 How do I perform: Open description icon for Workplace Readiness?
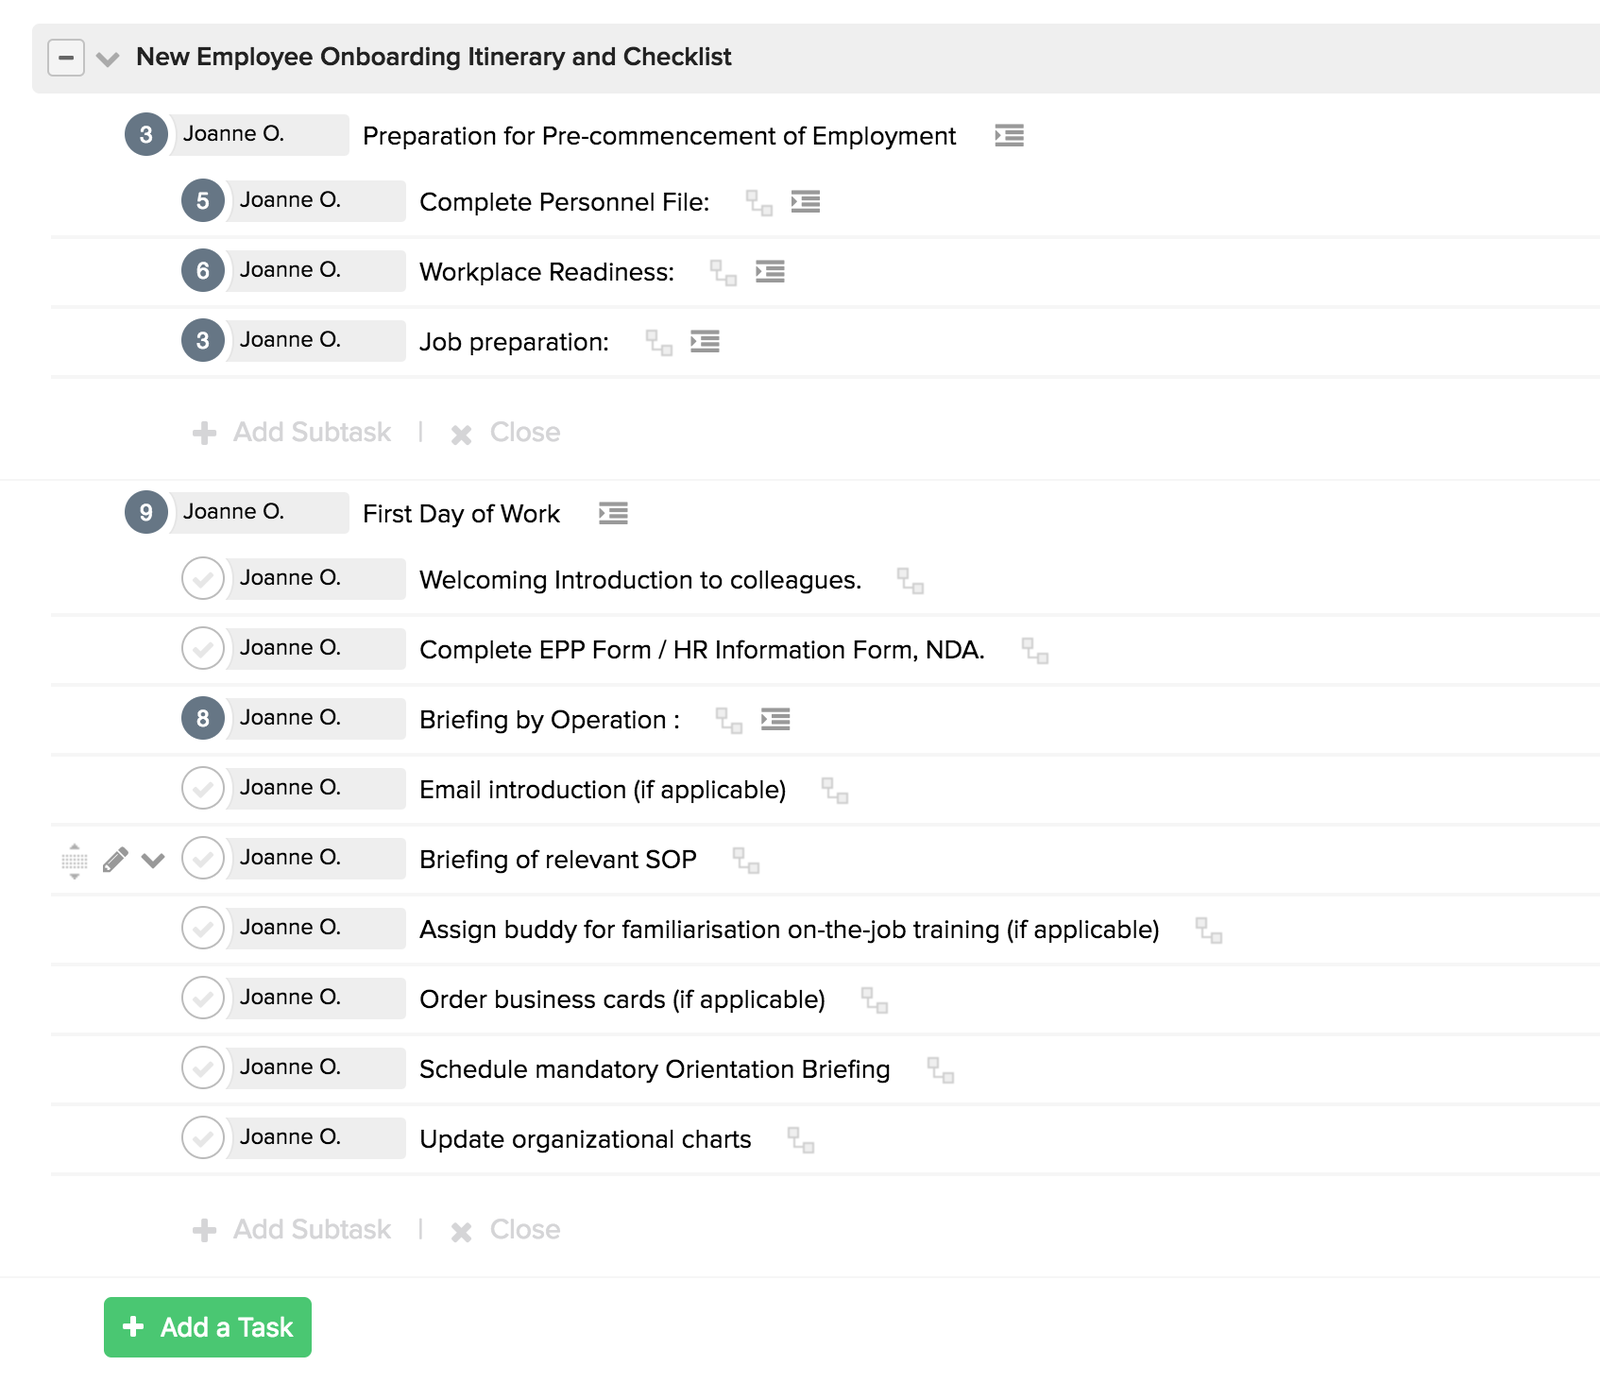770,271
